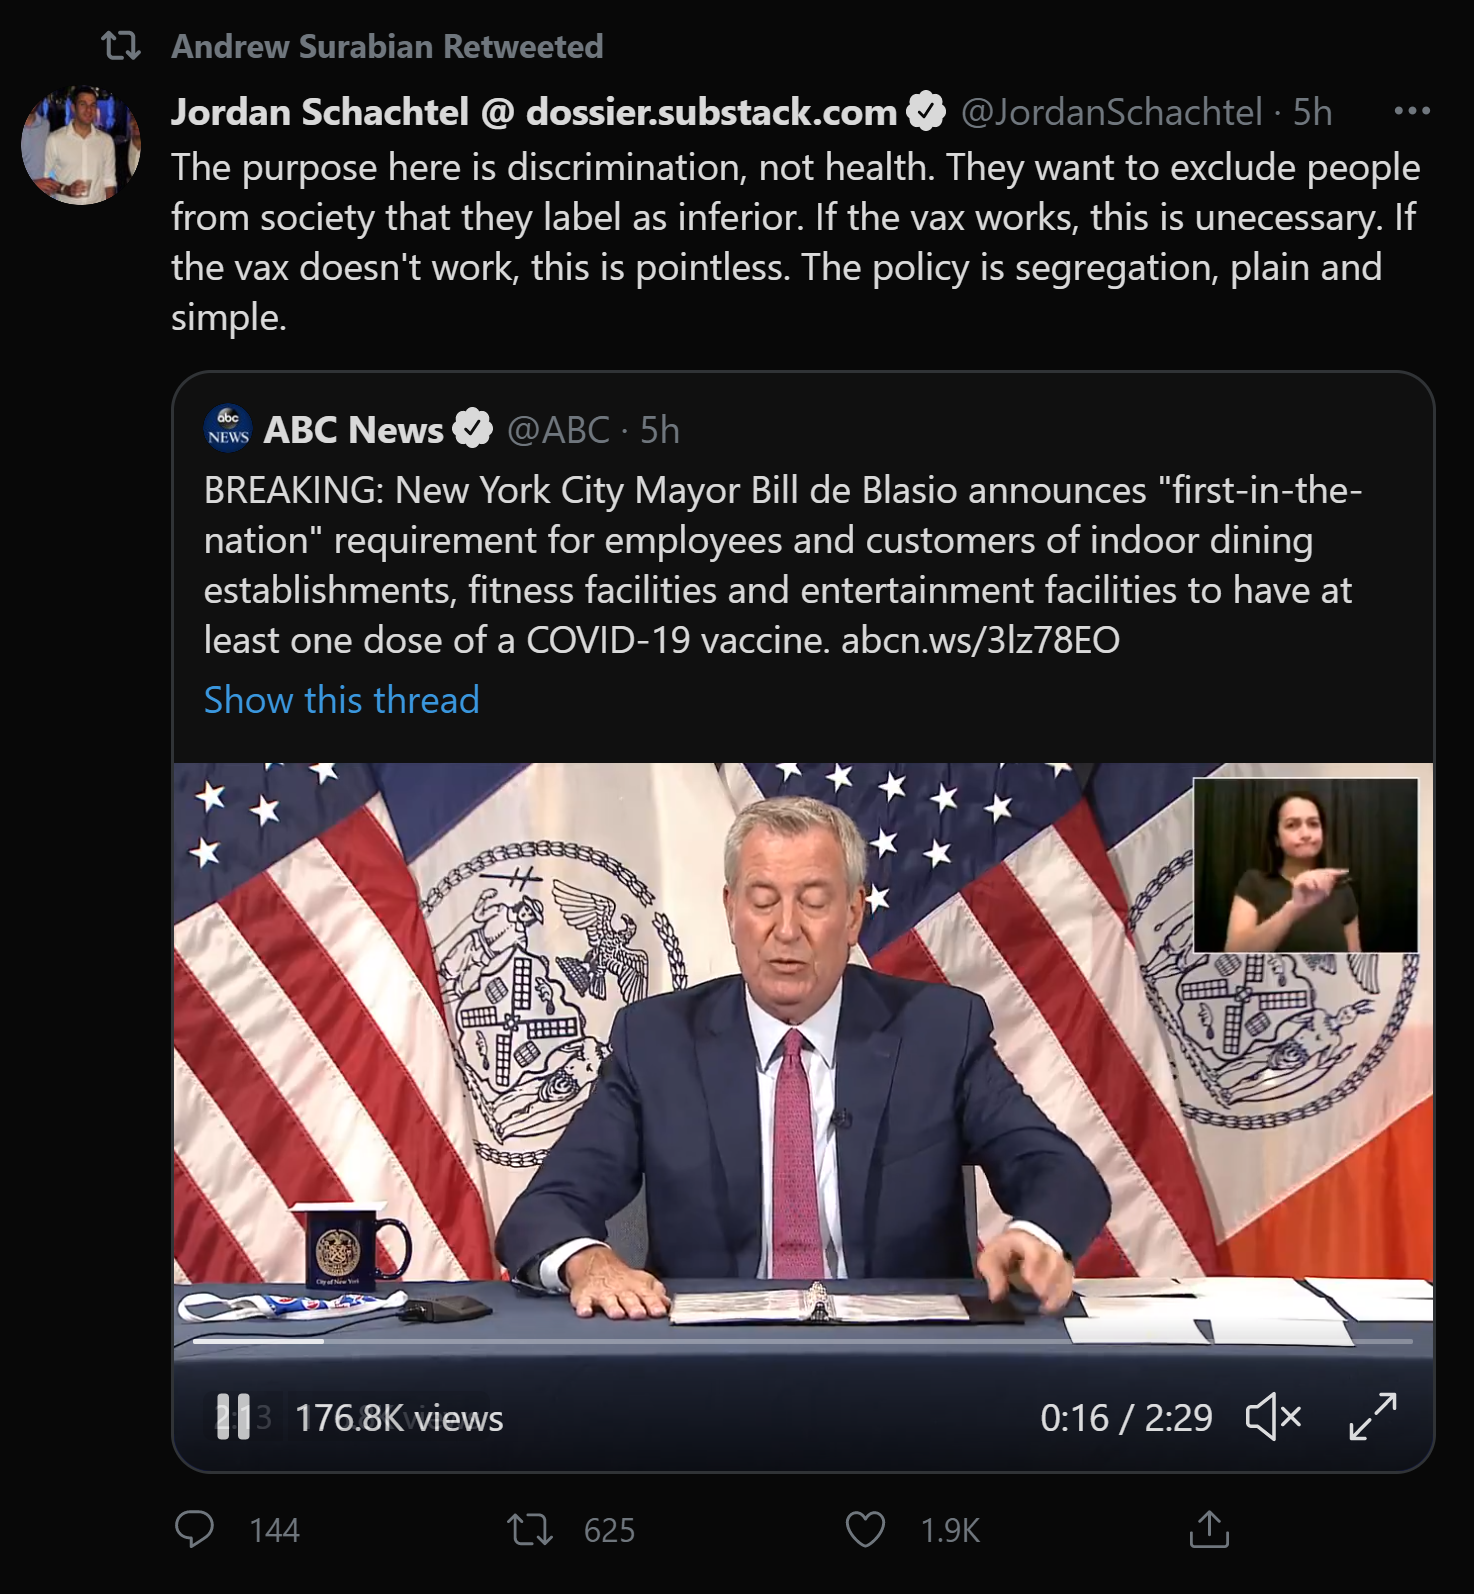Open the @JordanSchachtel handle link
This screenshot has height=1594, width=1474.
click(x=1111, y=112)
